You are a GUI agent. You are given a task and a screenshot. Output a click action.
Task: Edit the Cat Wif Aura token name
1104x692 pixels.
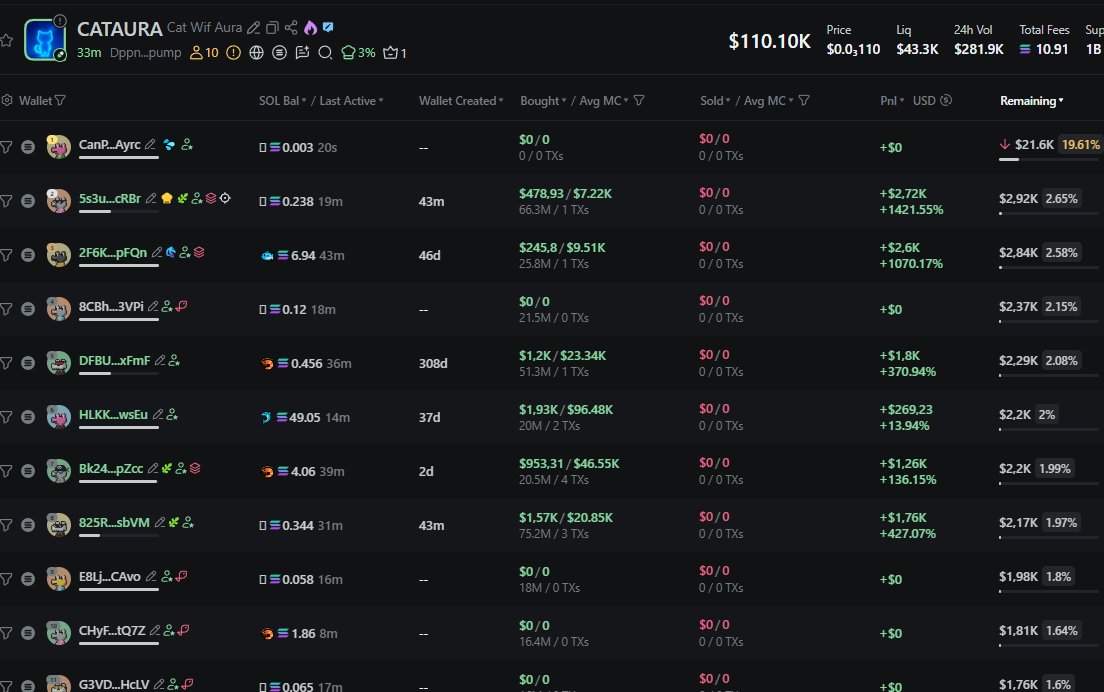click(x=253, y=28)
